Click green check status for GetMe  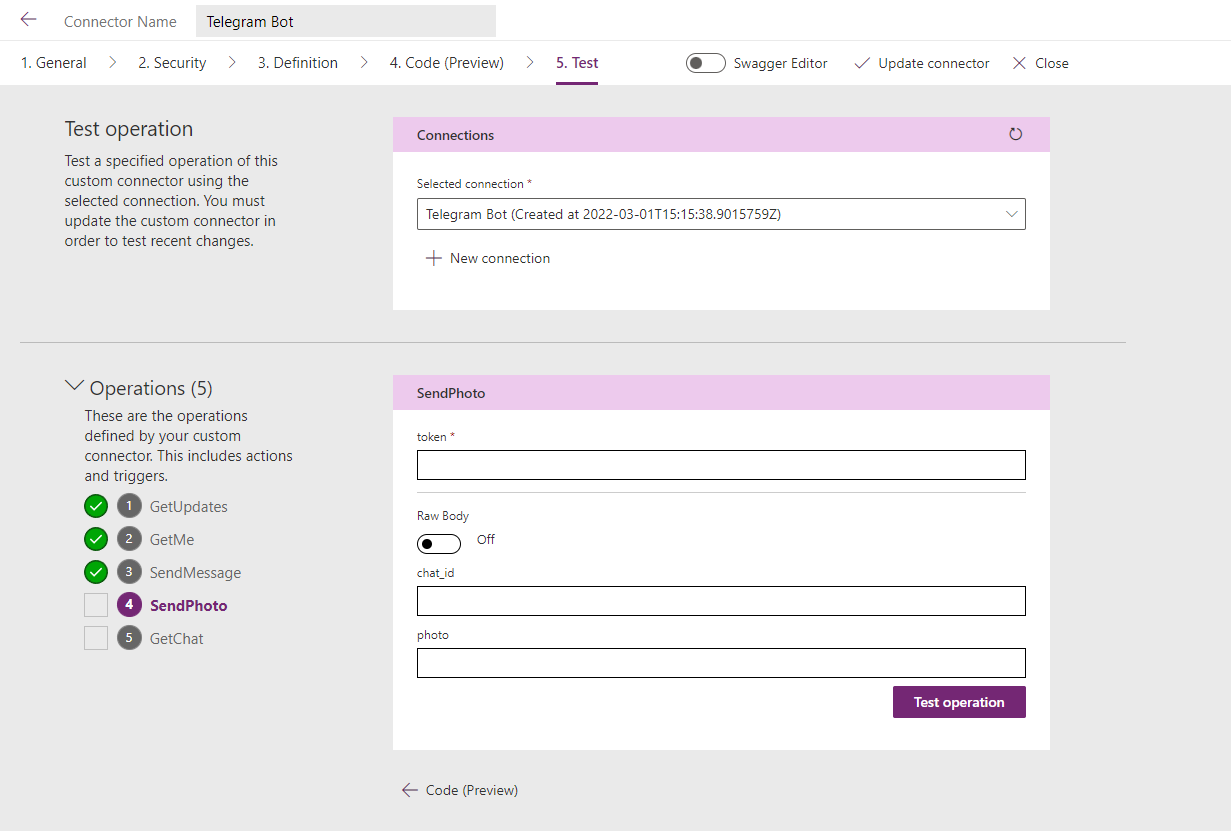(96, 539)
